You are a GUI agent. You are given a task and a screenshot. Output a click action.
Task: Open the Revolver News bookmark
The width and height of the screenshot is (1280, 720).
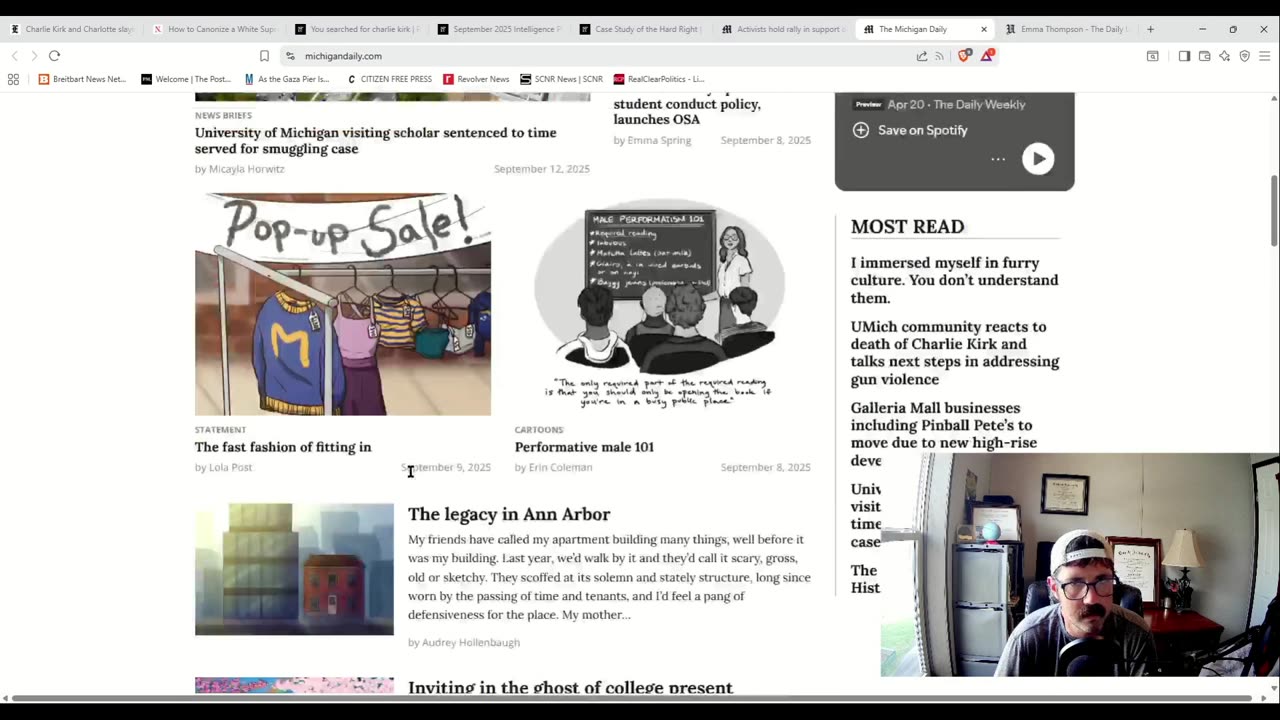(476, 79)
